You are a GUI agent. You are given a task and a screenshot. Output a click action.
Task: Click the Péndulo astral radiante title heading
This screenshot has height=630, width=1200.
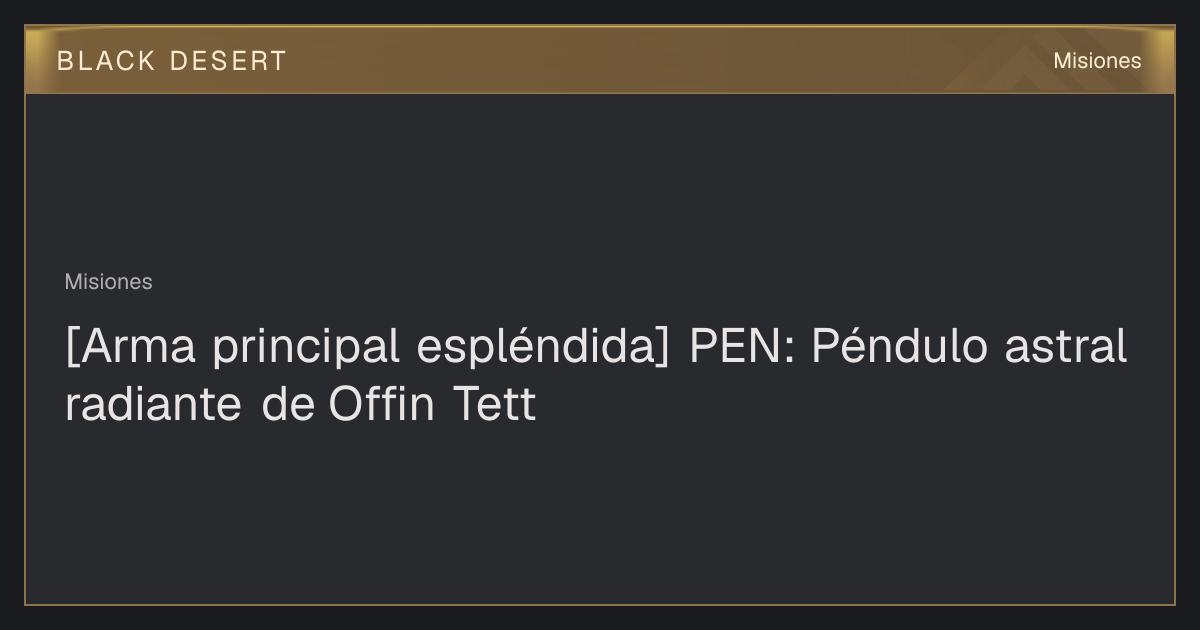[x=596, y=375]
